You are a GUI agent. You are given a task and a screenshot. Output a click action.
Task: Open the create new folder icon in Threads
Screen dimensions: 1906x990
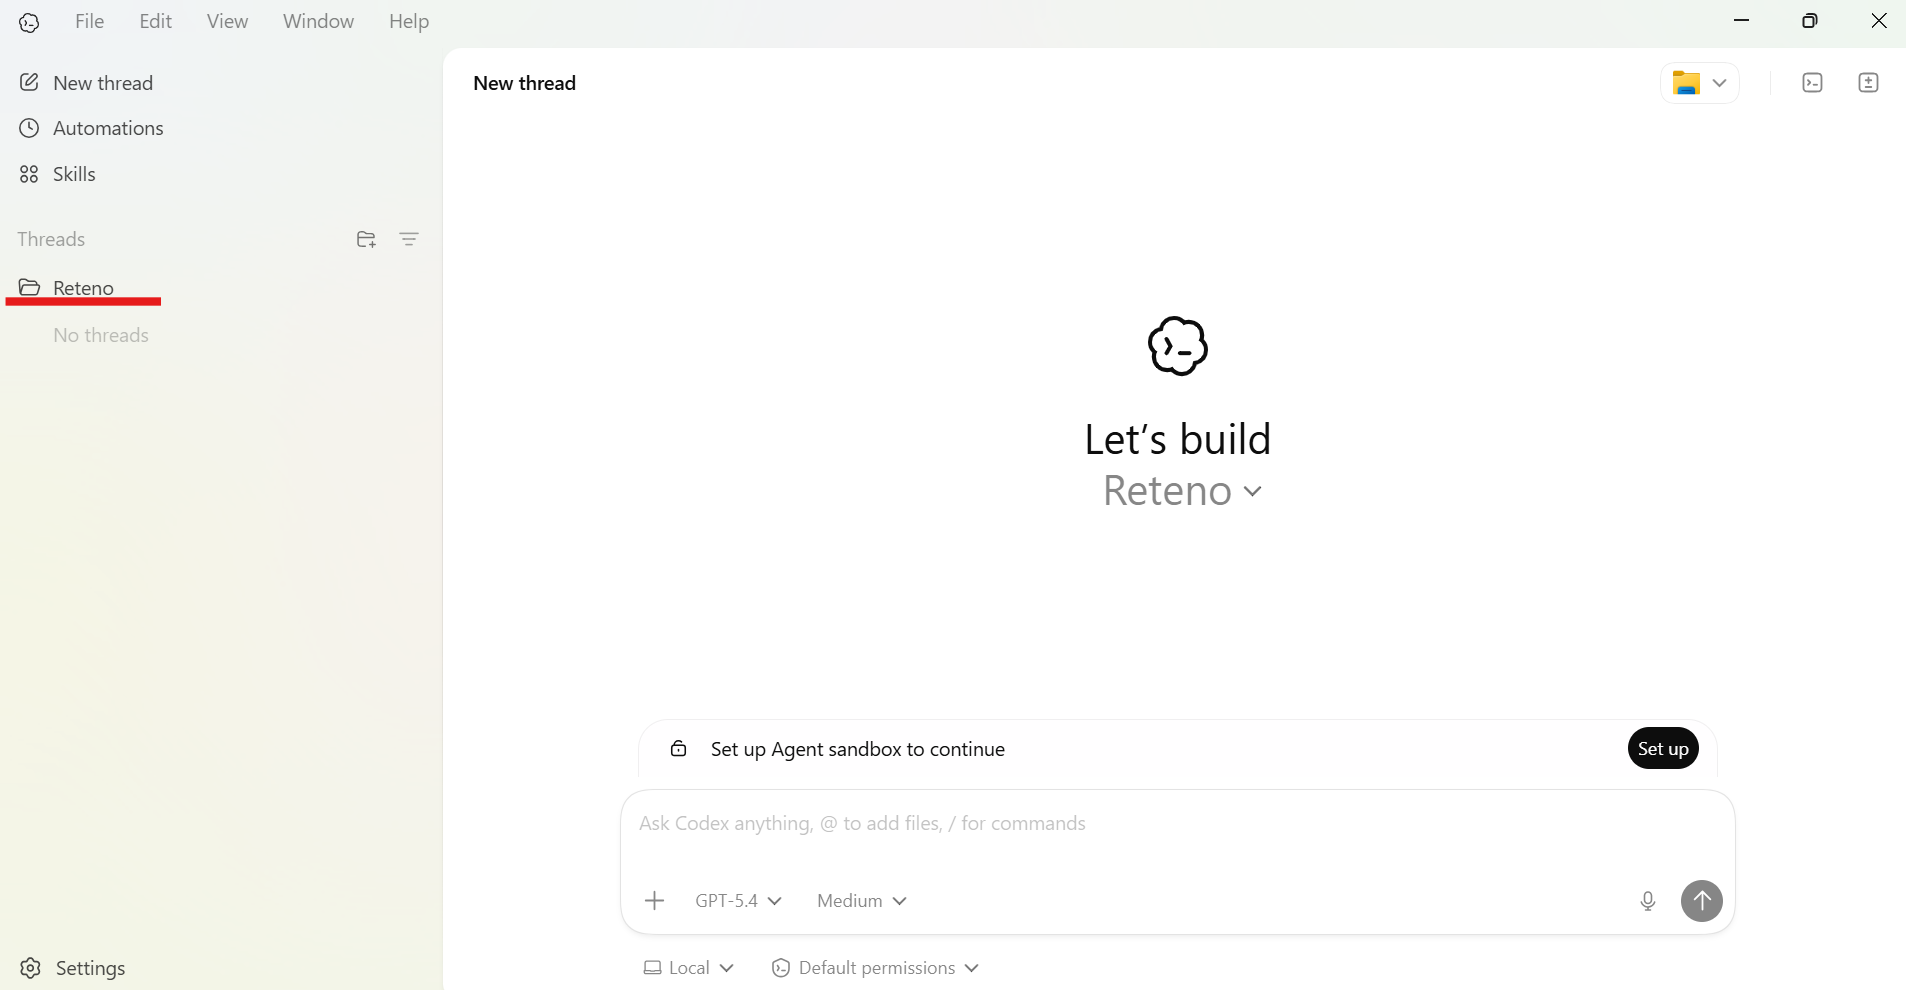click(365, 239)
